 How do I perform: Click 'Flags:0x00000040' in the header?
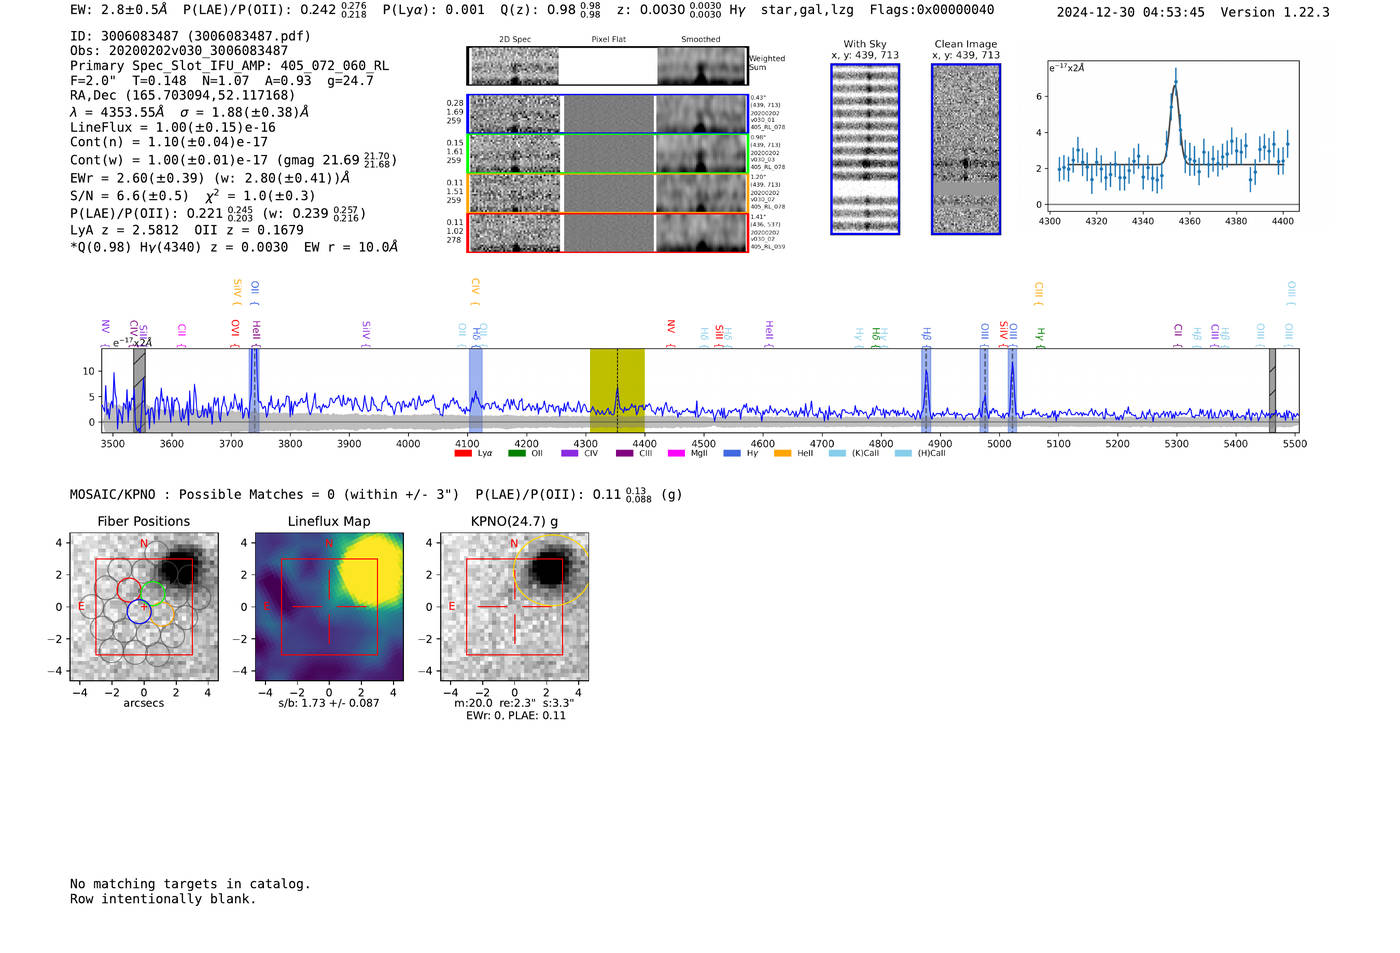tap(931, 10)
